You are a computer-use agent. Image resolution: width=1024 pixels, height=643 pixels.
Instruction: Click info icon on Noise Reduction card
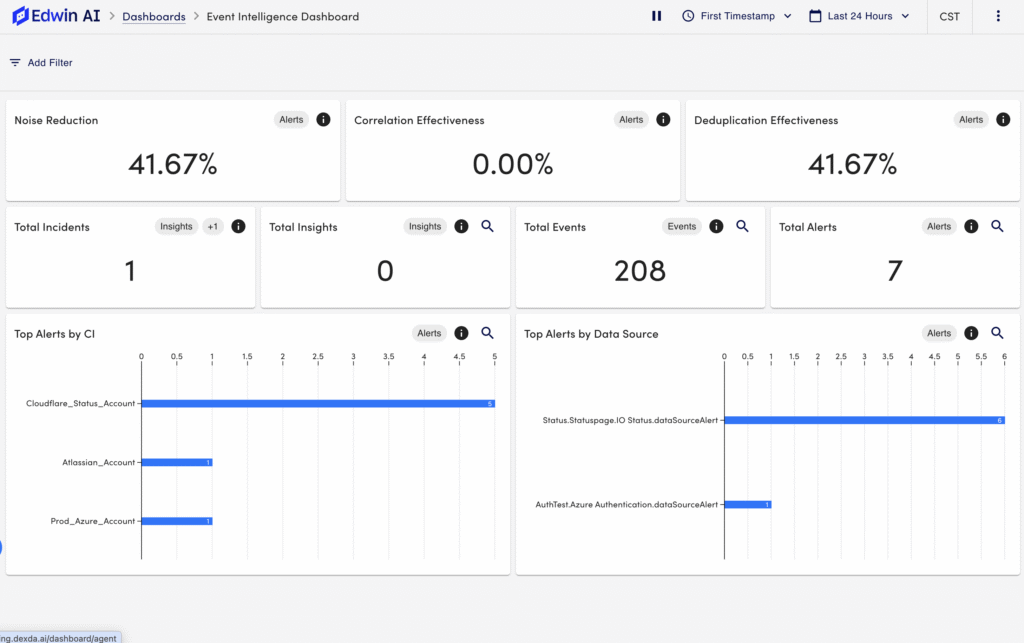pos(323,120)
